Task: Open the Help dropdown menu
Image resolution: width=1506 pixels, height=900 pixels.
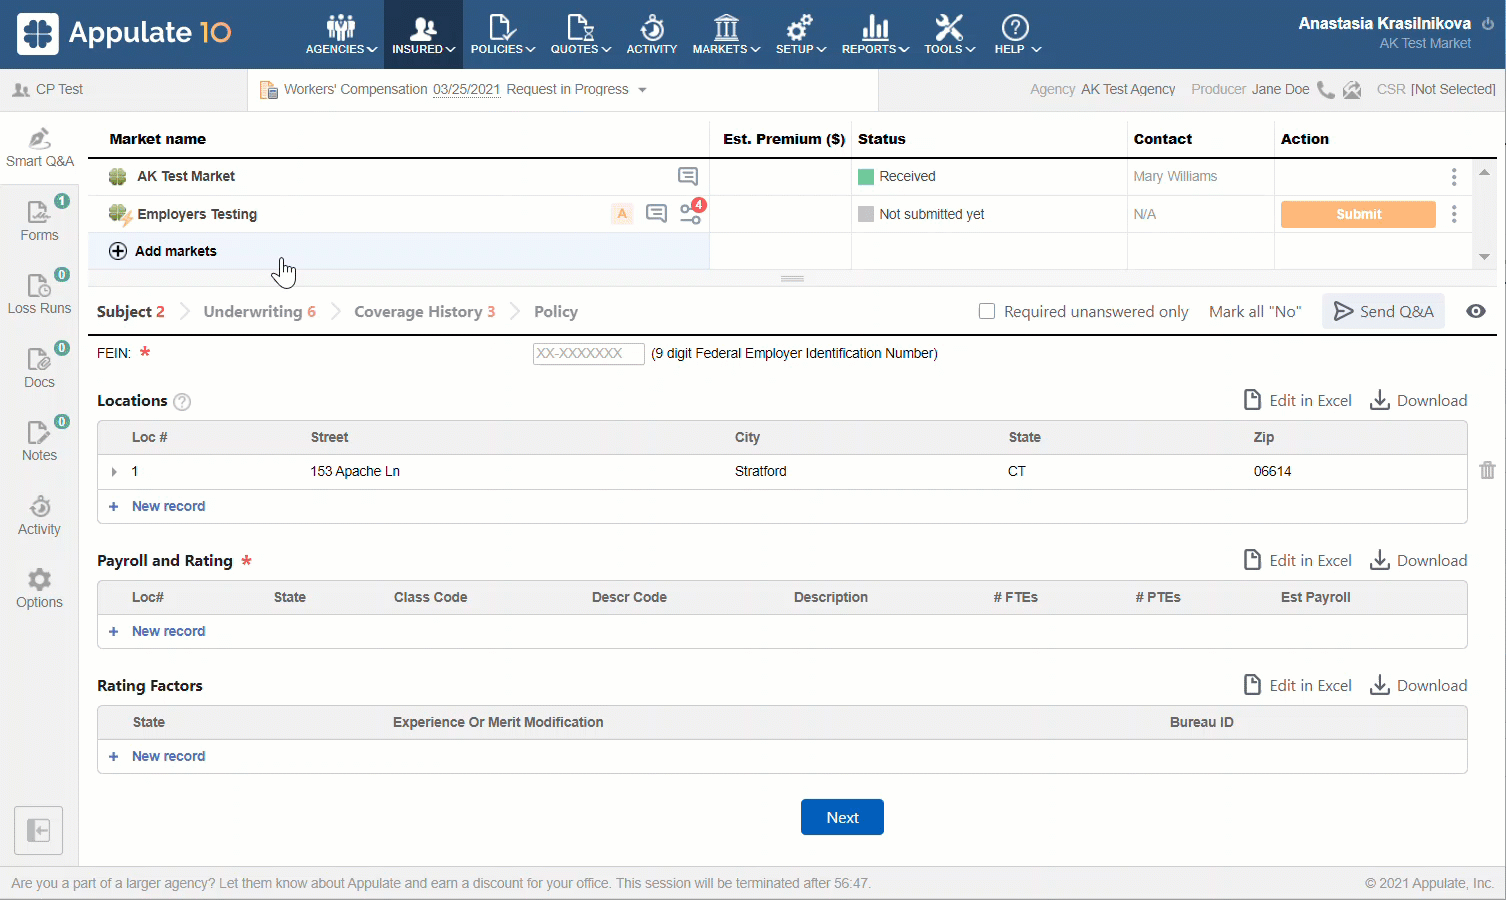Action: (1017, 34)
